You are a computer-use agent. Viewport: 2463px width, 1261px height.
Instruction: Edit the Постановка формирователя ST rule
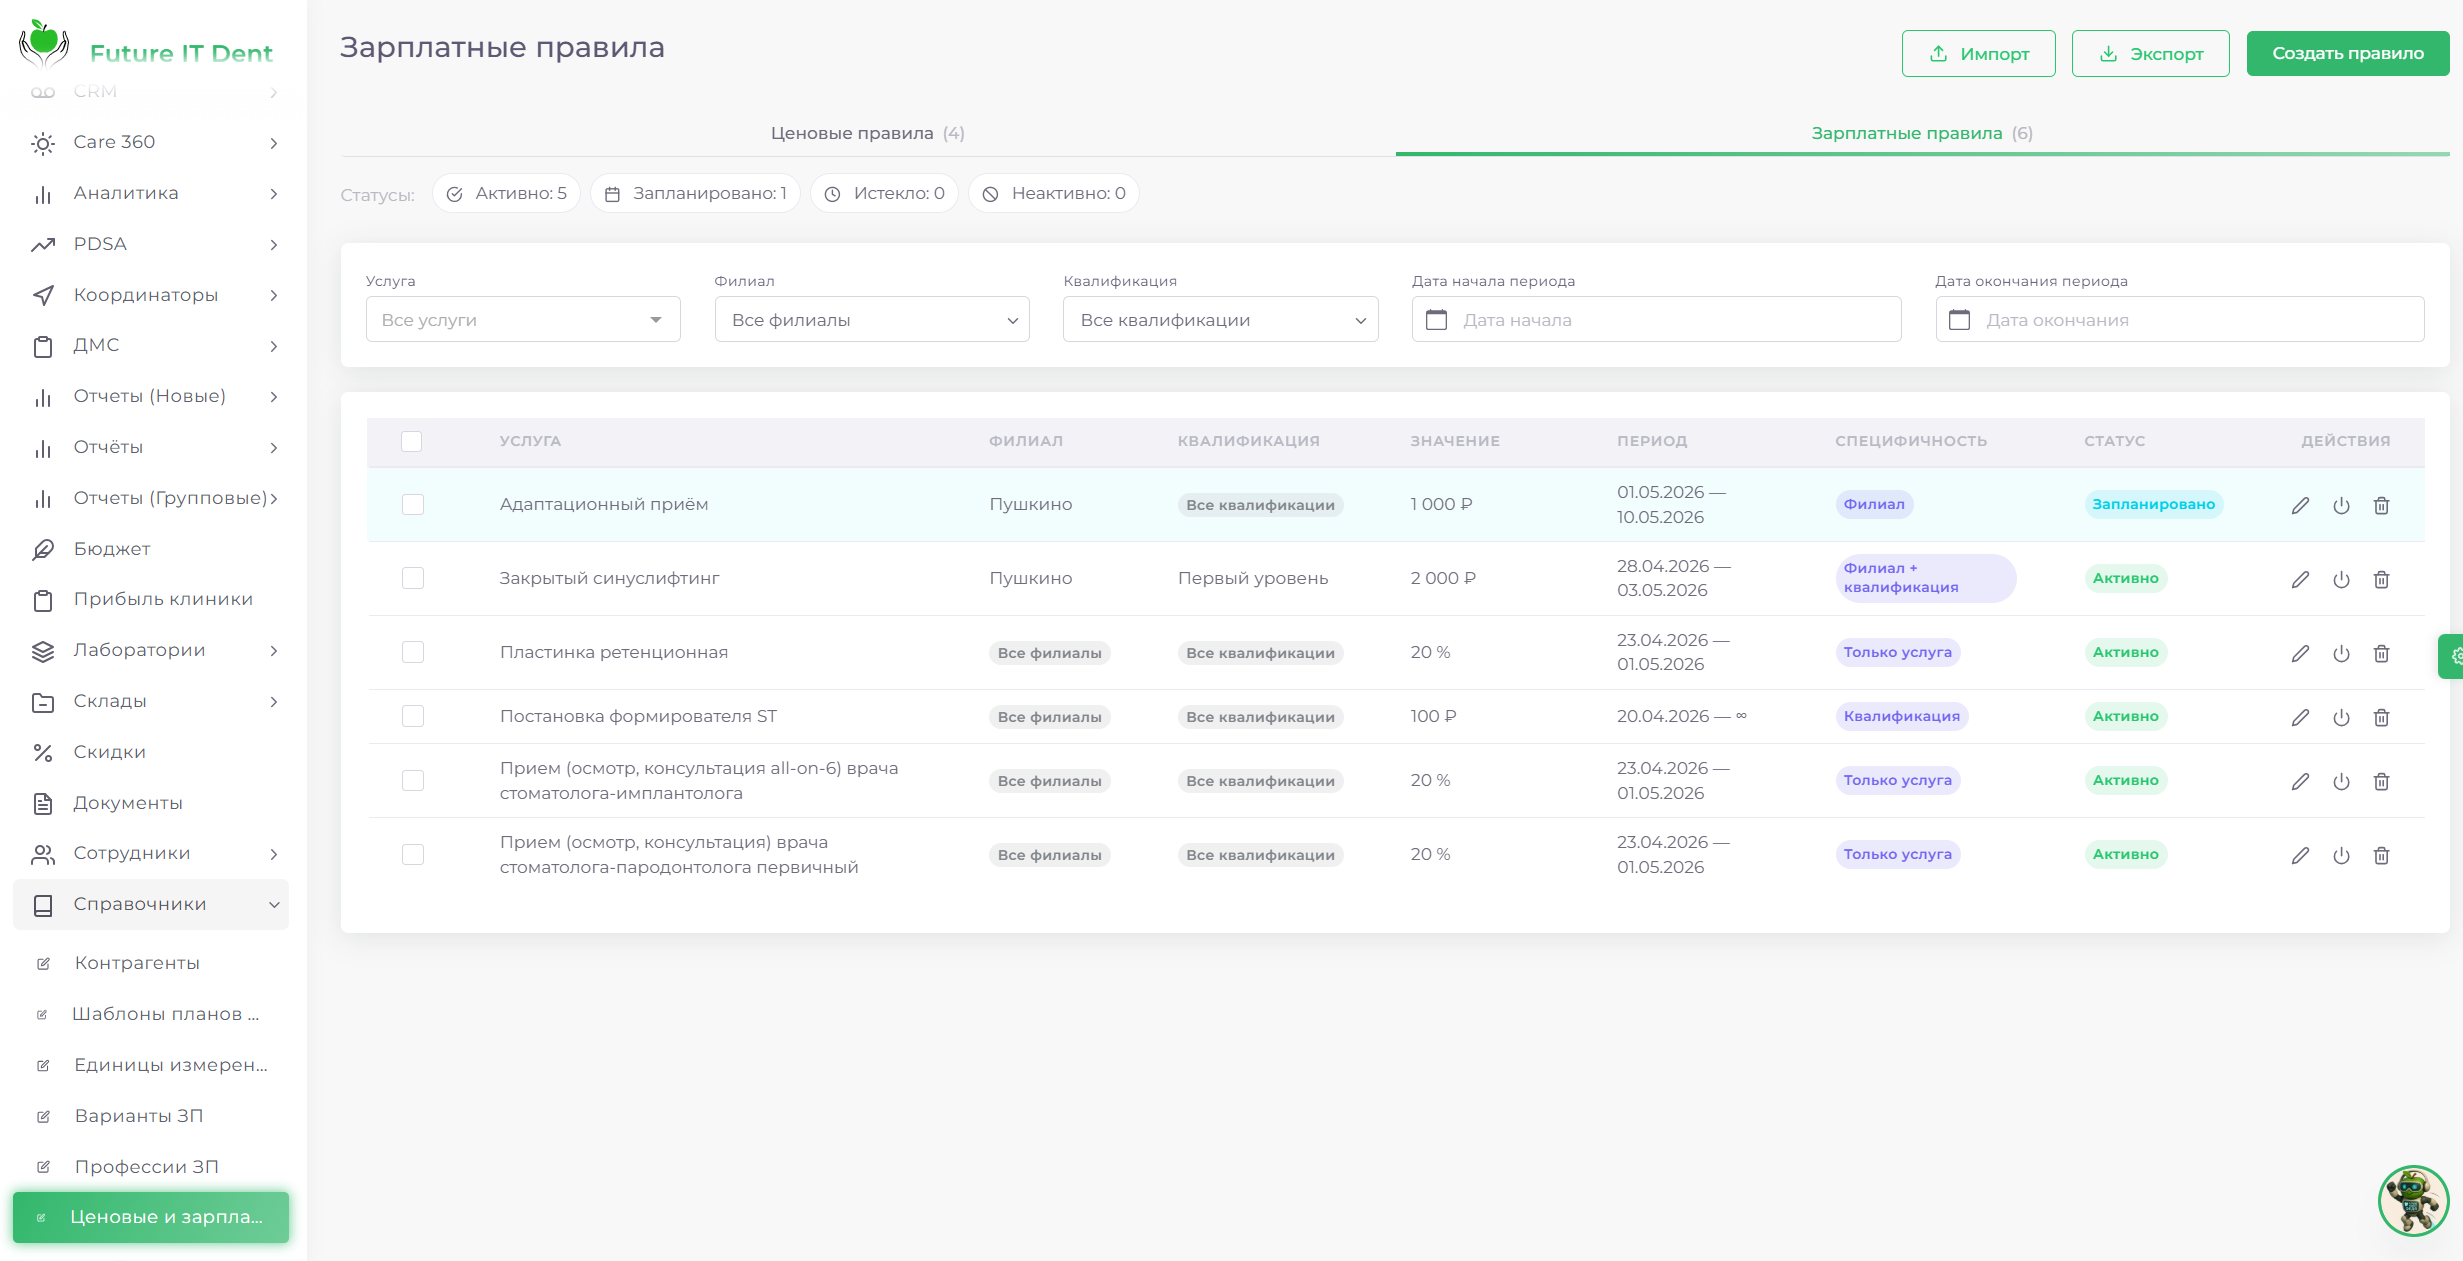coord(2300,717)
